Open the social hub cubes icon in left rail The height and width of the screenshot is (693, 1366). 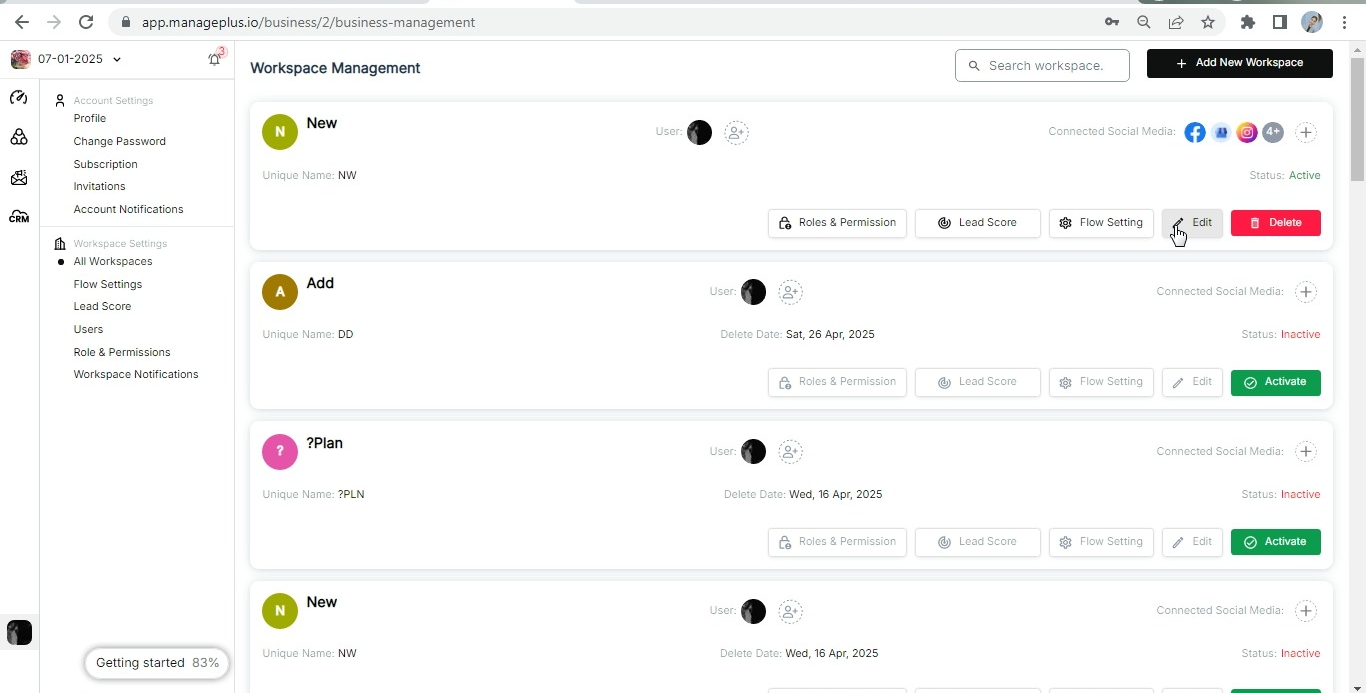click(x=19, y=137)
